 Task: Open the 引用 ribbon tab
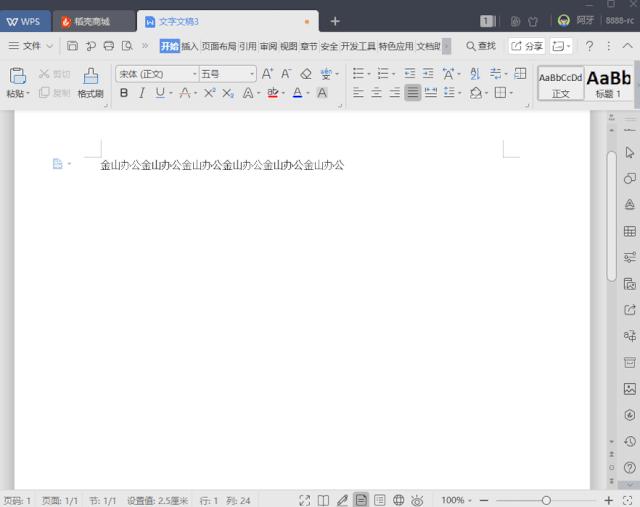coord(248,46)
